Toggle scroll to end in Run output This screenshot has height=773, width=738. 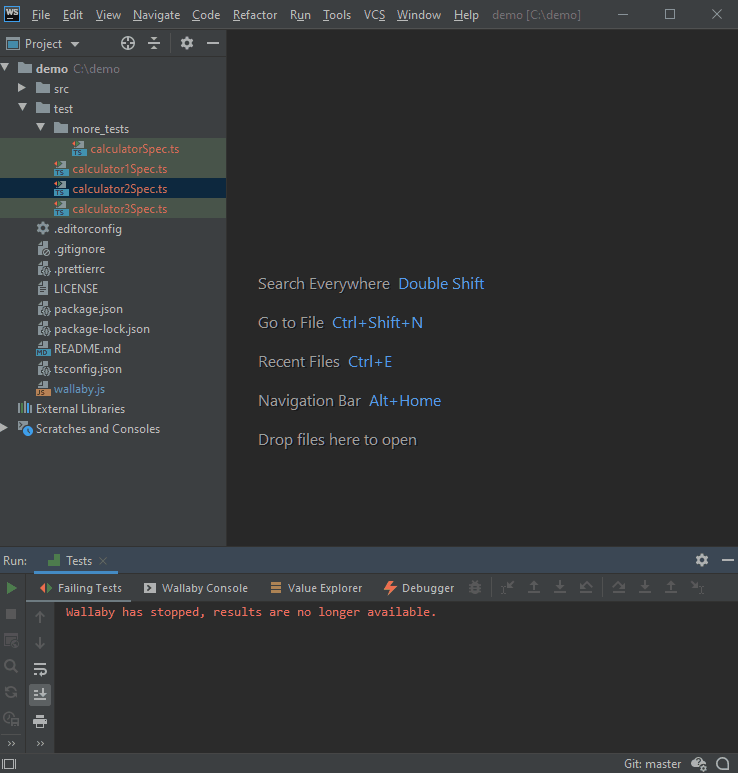pyautogui.click(x=40, y=694)
